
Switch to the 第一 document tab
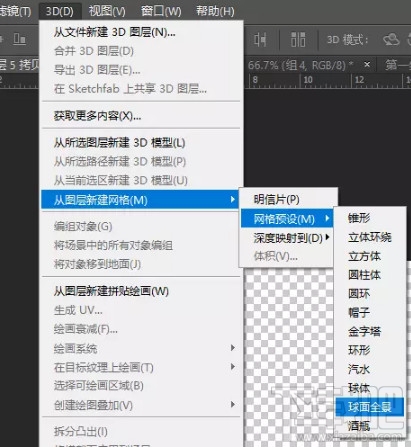click(x=397, y=65)
